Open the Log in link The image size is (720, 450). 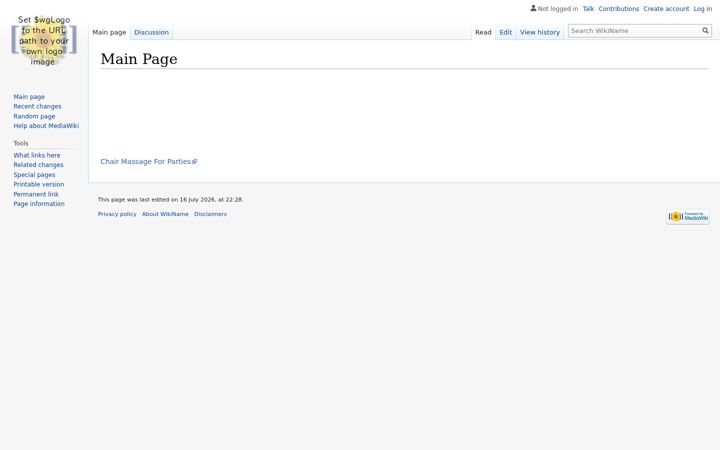[703, 9]
